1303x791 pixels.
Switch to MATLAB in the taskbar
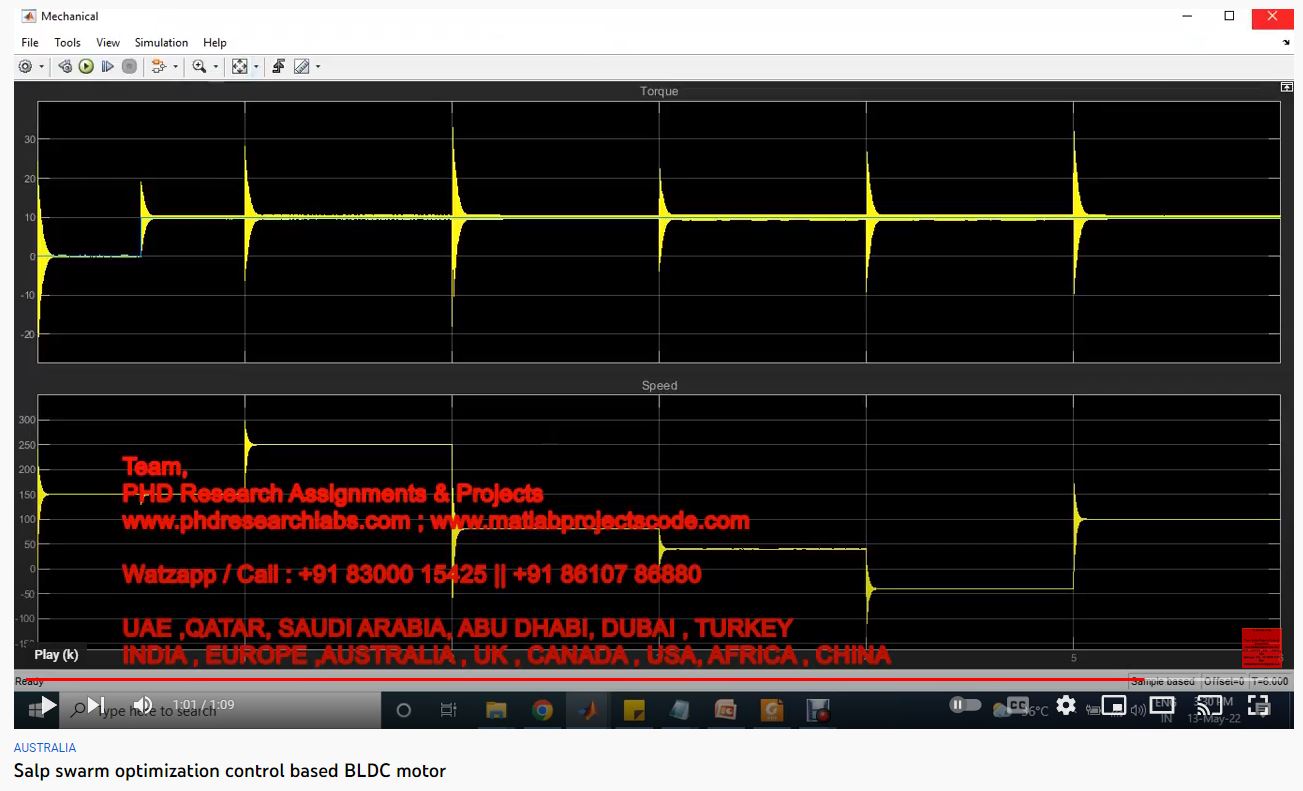[588, 710]
